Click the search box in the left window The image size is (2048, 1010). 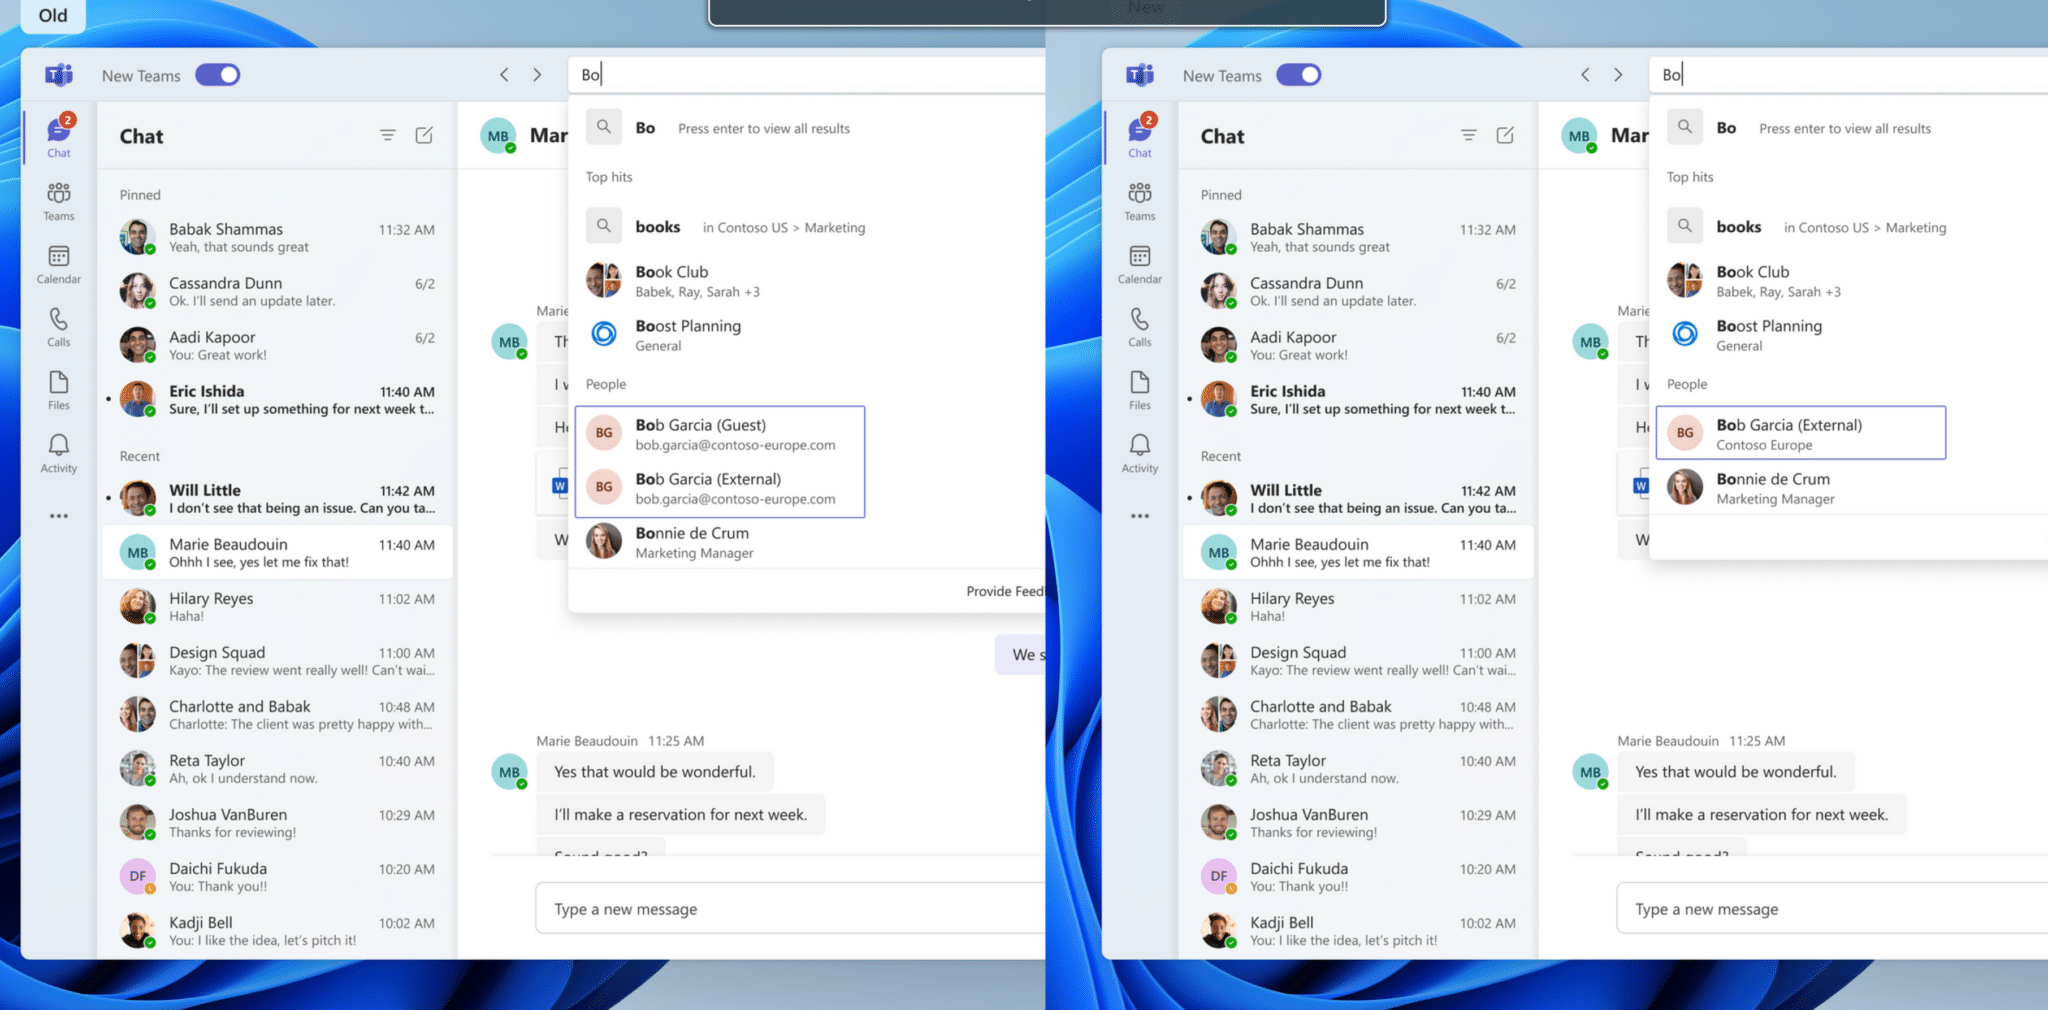(807, 75)
